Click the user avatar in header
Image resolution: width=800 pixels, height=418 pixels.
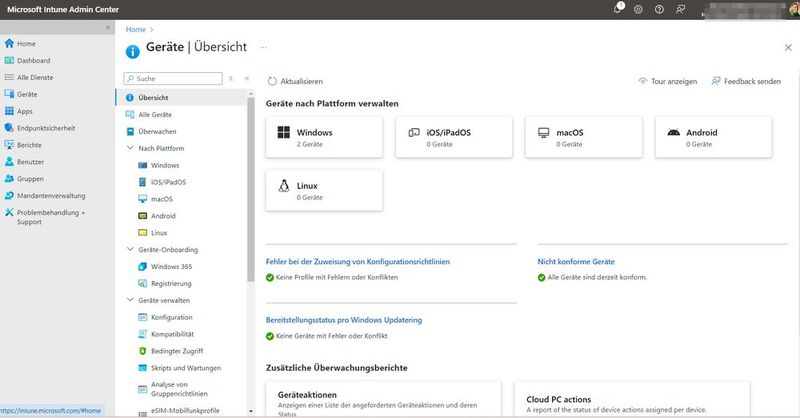tap(794, 10)
